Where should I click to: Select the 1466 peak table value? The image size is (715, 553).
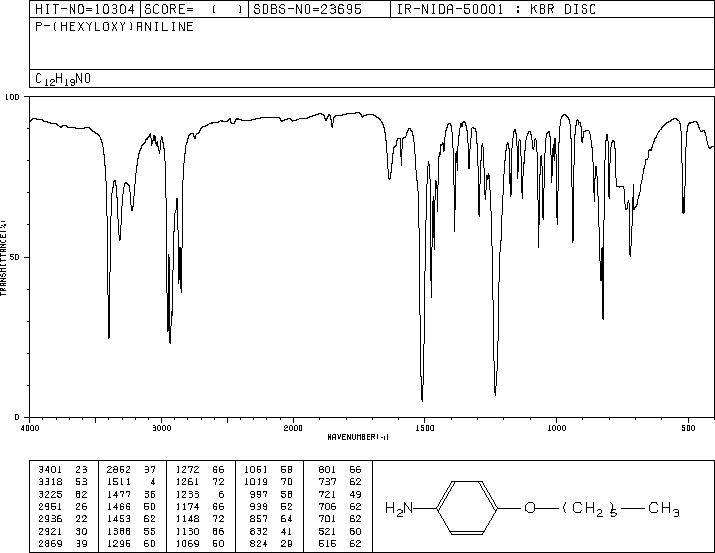pyautogui.click(x=119, y=506)
